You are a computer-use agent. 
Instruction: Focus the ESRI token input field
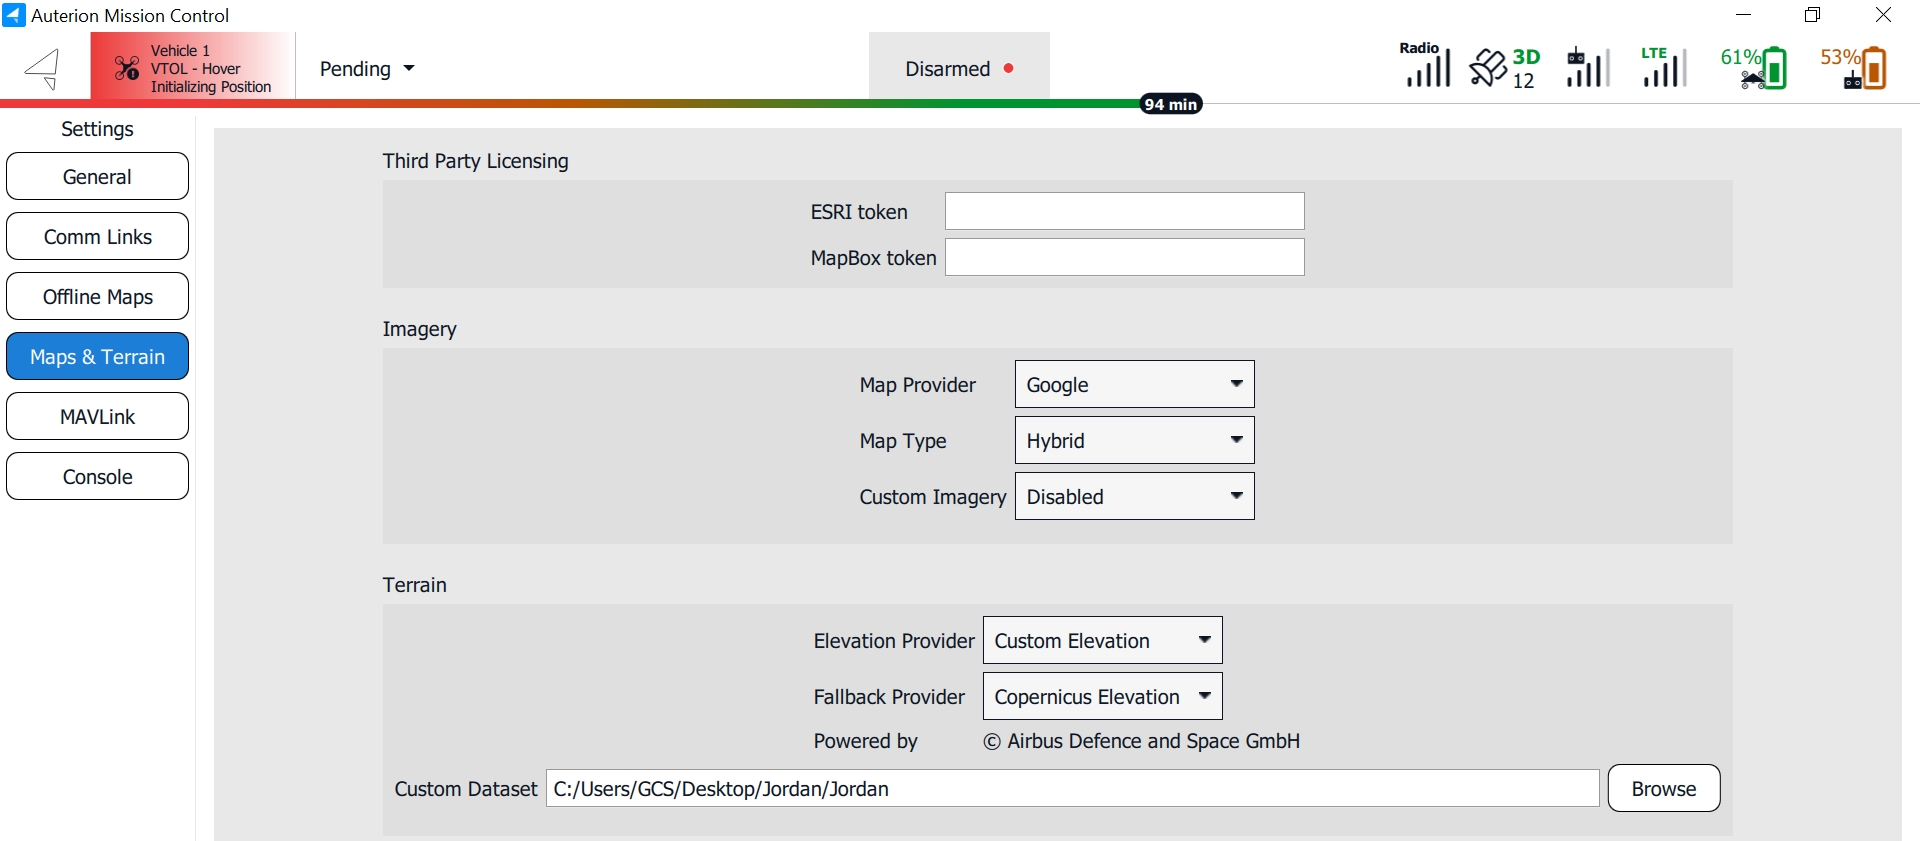(x=1124, y=211)
